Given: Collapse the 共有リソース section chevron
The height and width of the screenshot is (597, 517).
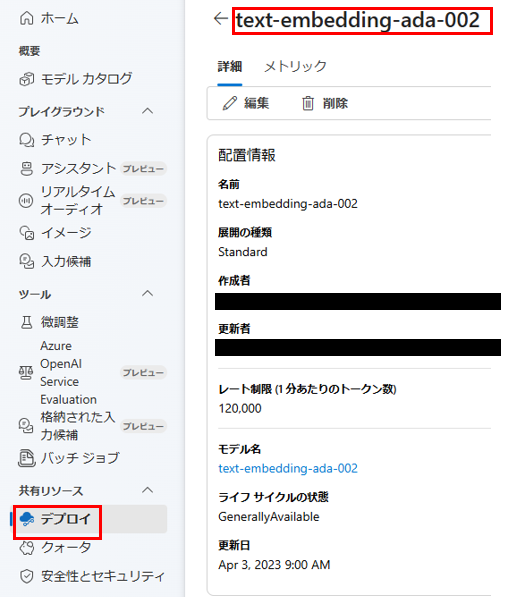Looking at the screenshot, I should point(148,490).
